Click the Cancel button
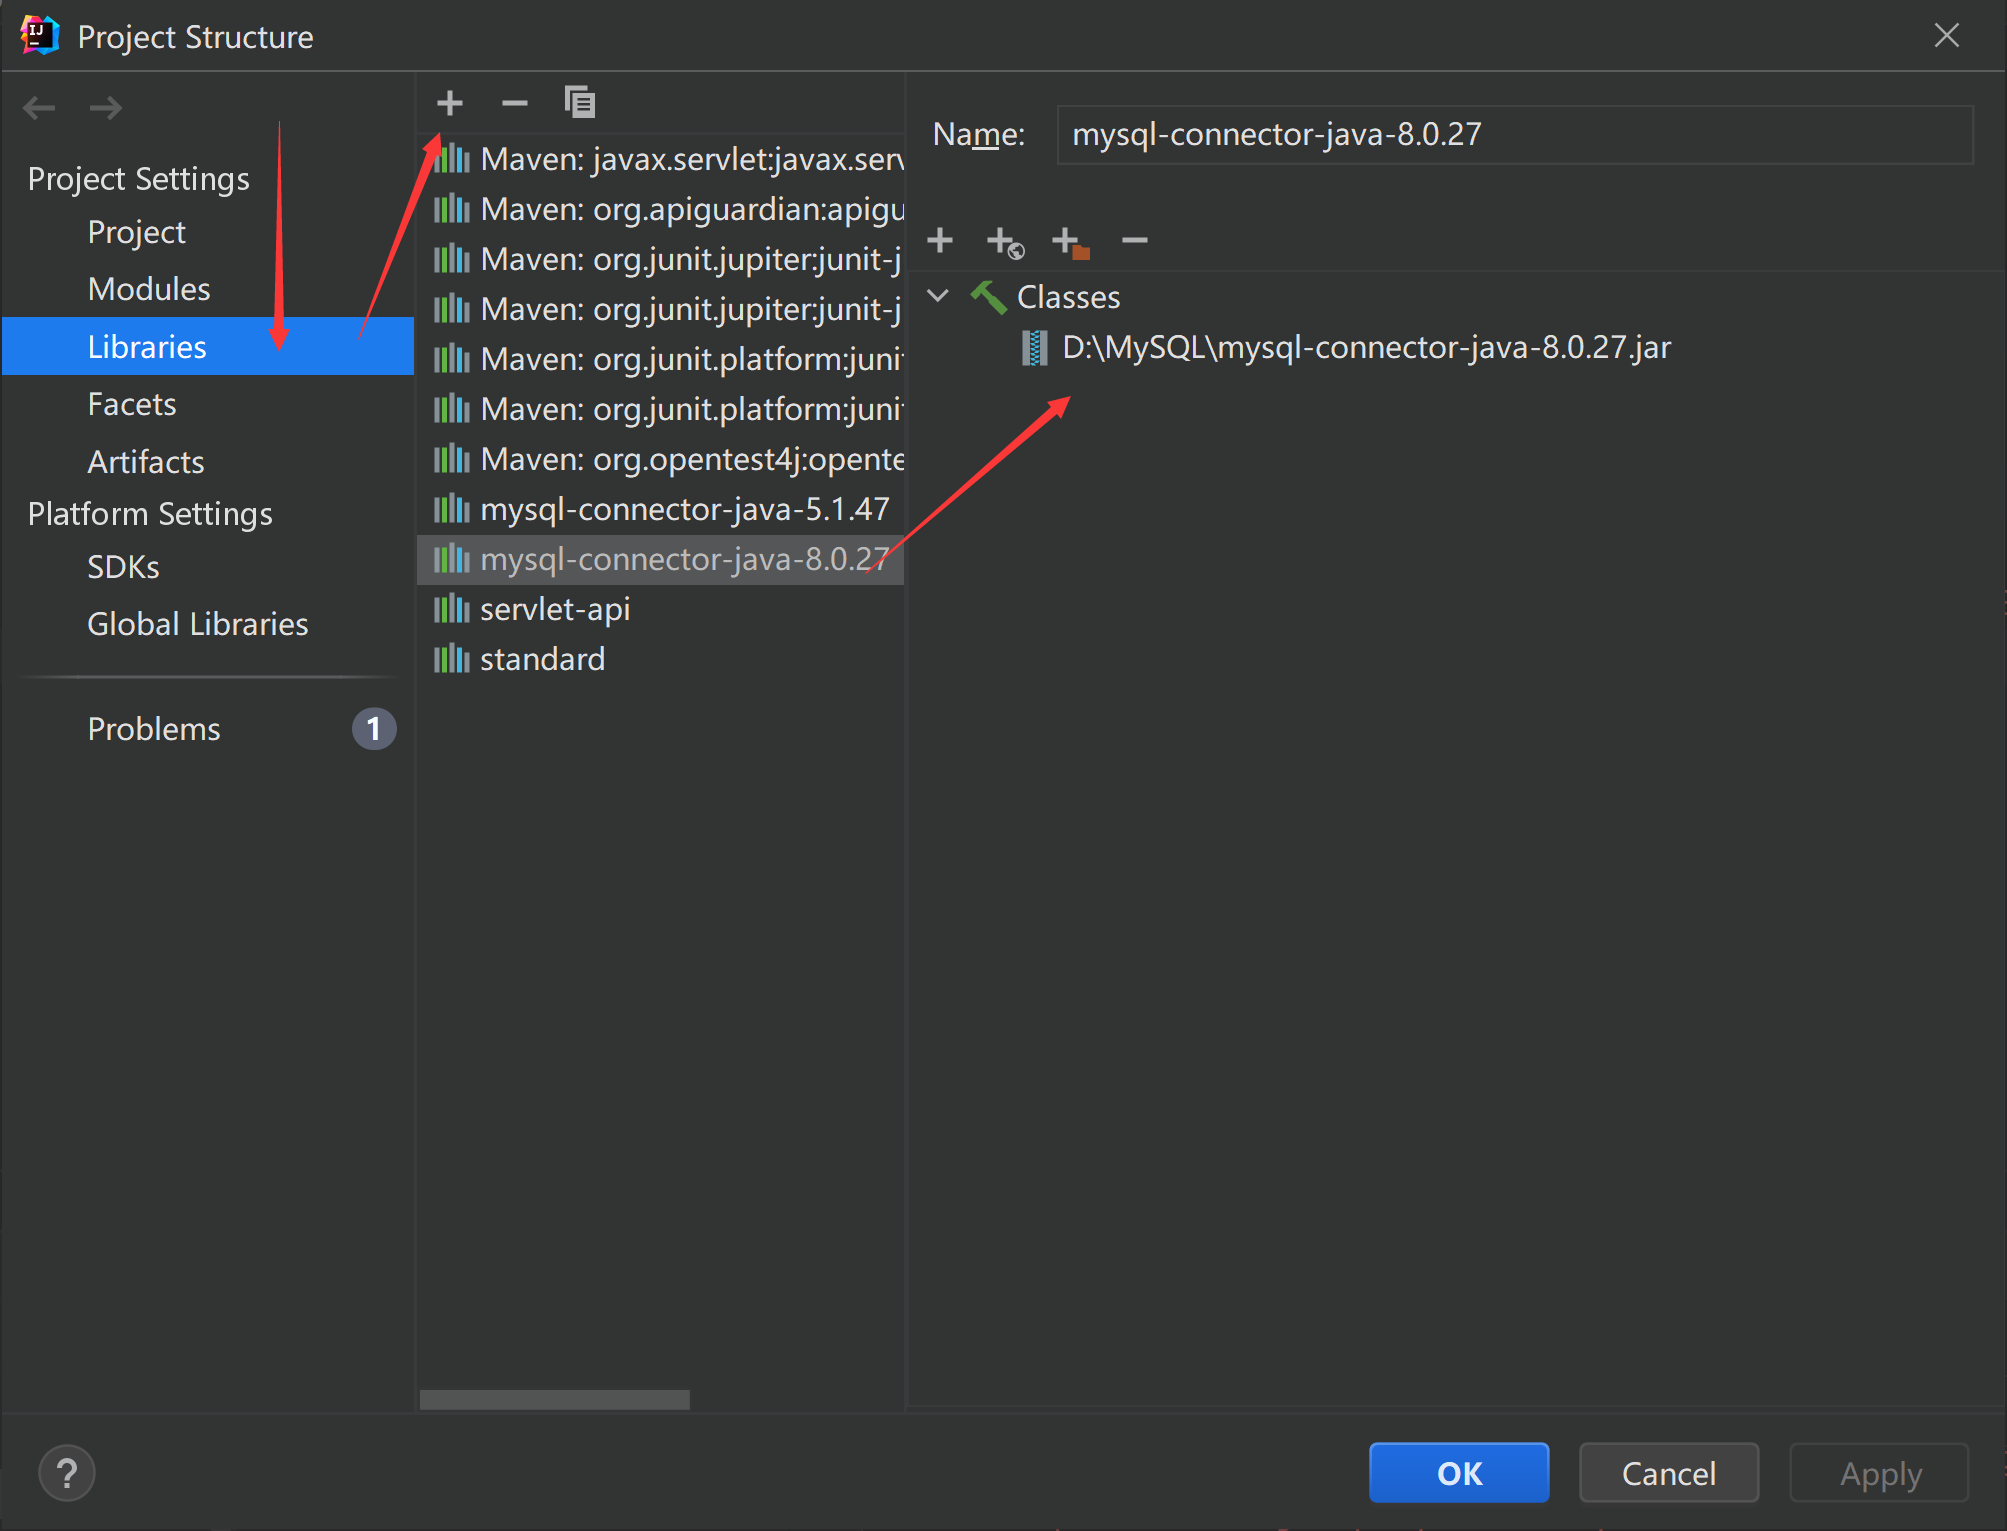Image resolution: width=2007 pixels, height=1531 pixels. [x=1669, y=1473]
